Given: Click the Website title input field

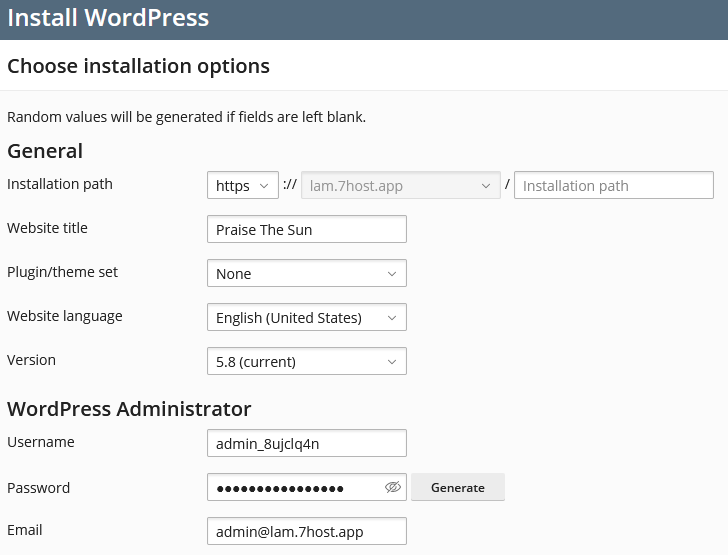Looking at the screenshot, I should pos(307,229).
